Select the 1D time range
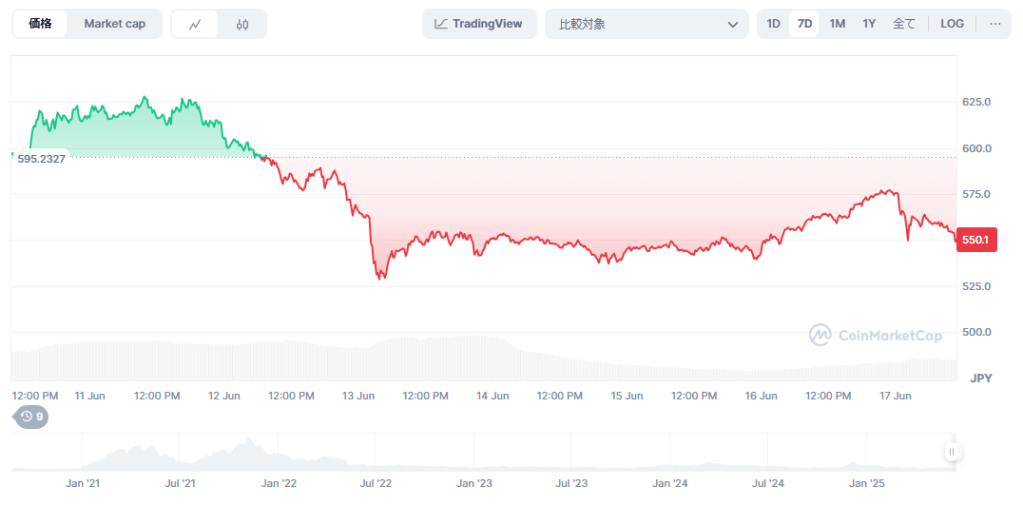This screenshot has width=1023, height=505. (x=773, y=24)
